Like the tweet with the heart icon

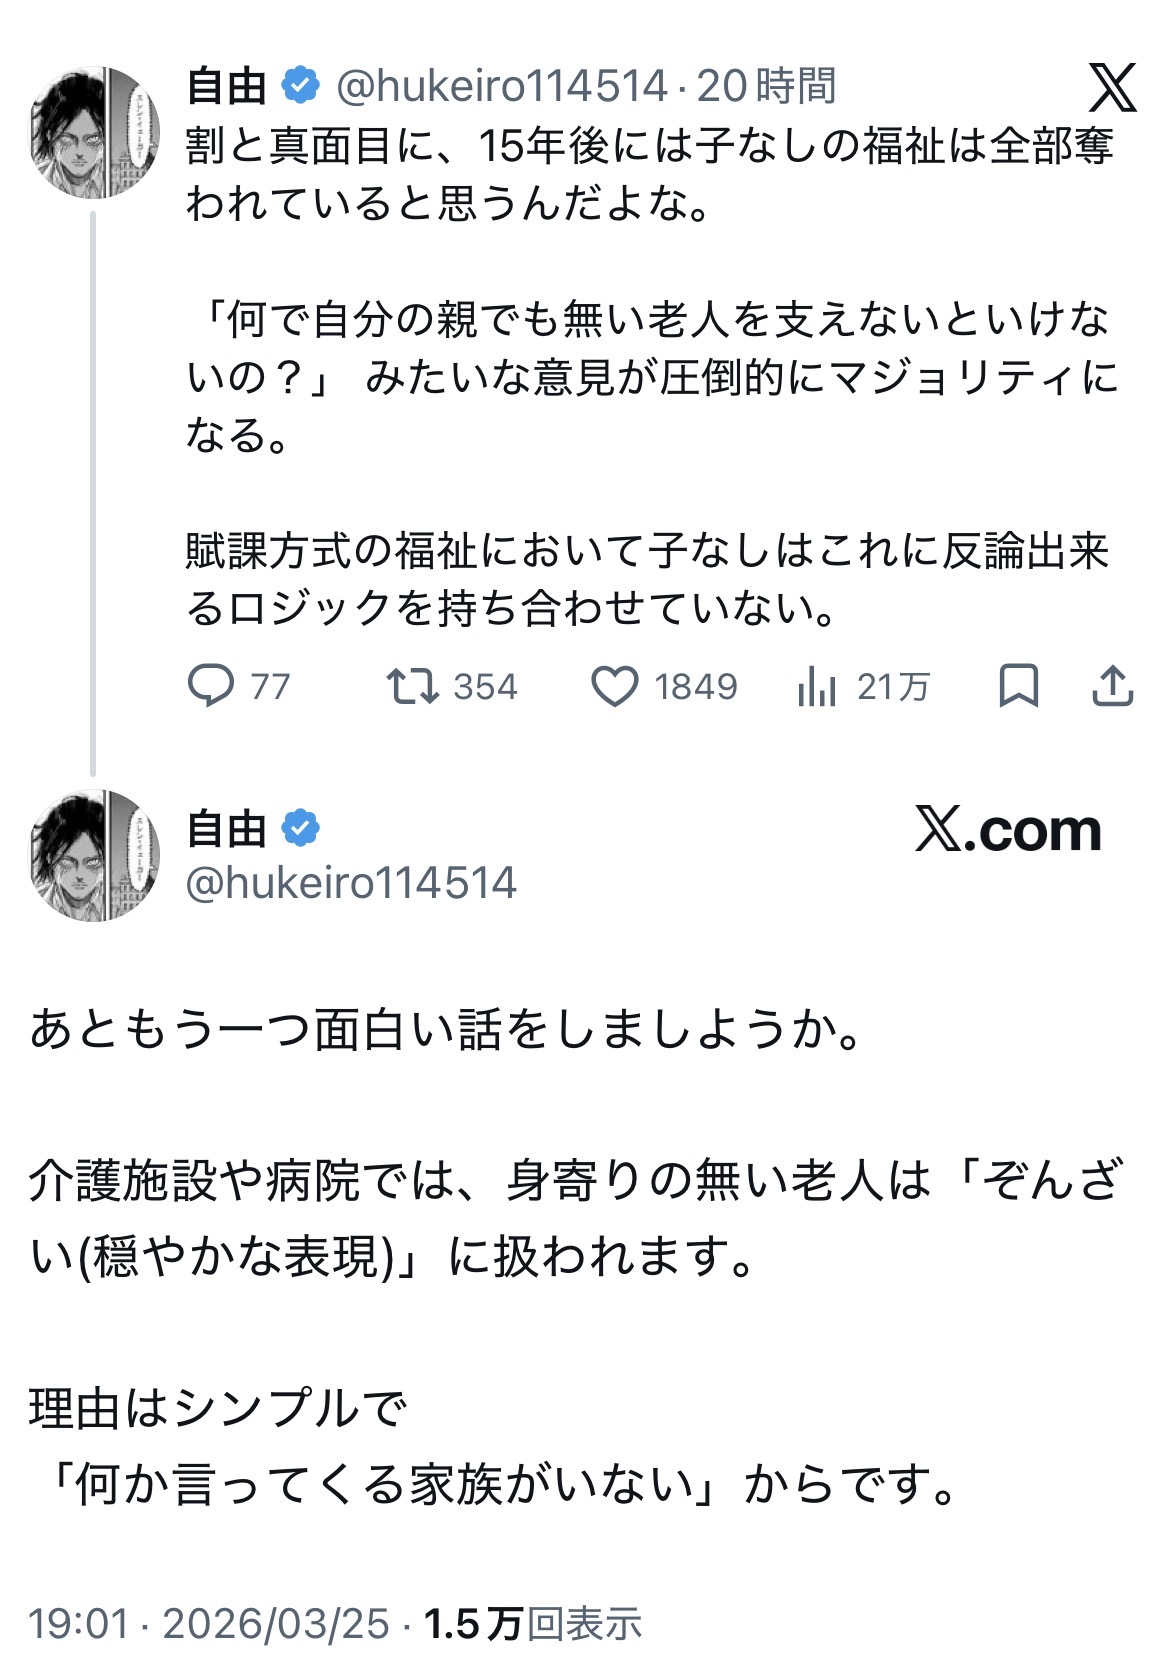point(614,686)
